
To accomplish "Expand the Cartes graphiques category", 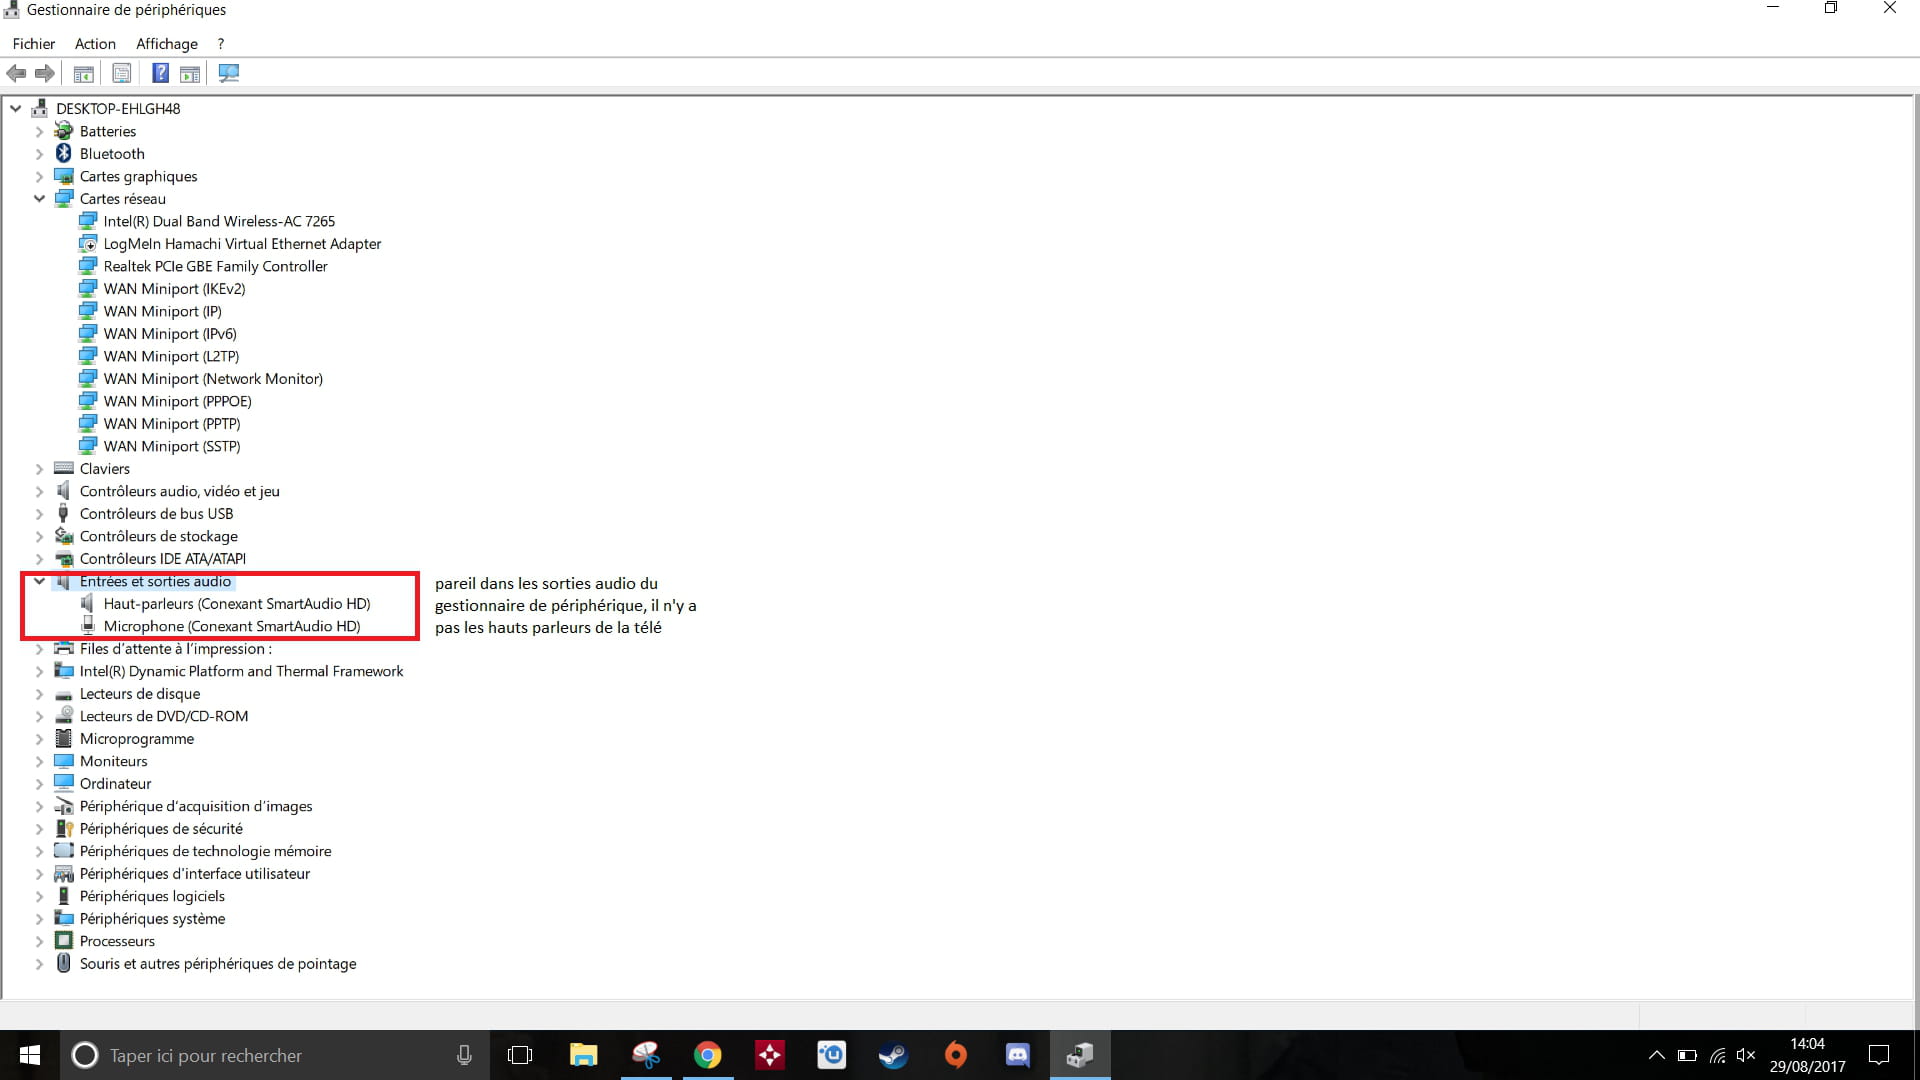I will coord(39,176).
